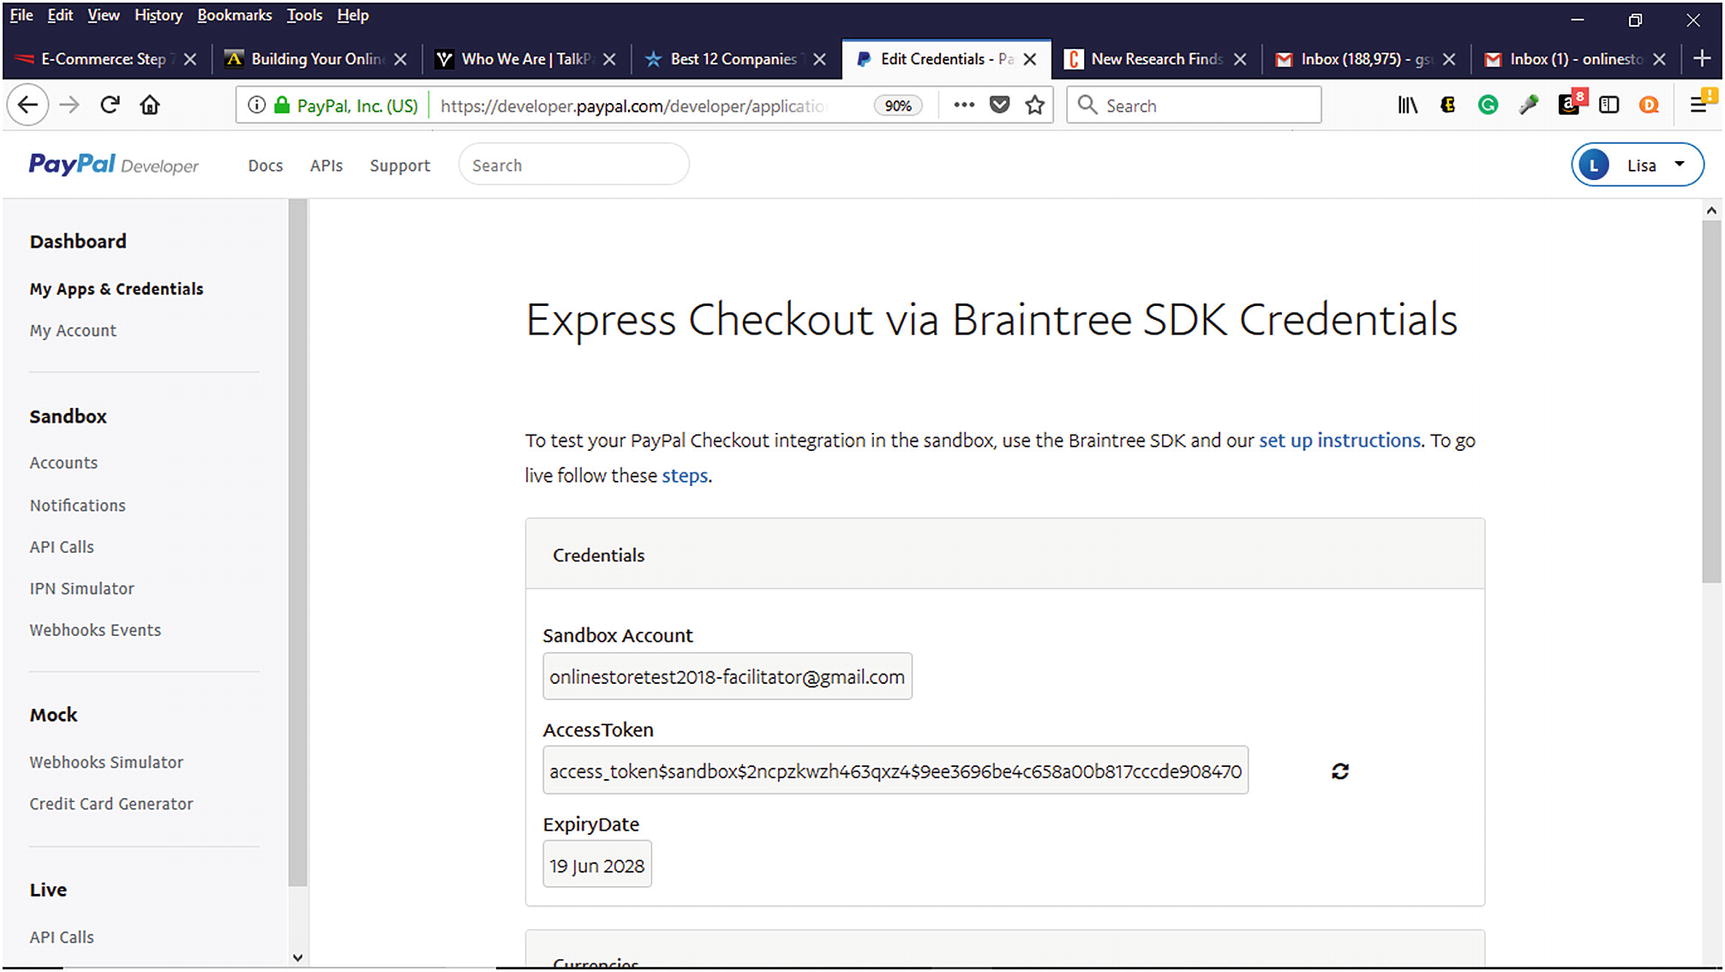Open the Amazon Assistant extension icon
The height and width of the screenshot is (972, 1725).
click(1570, 103)
